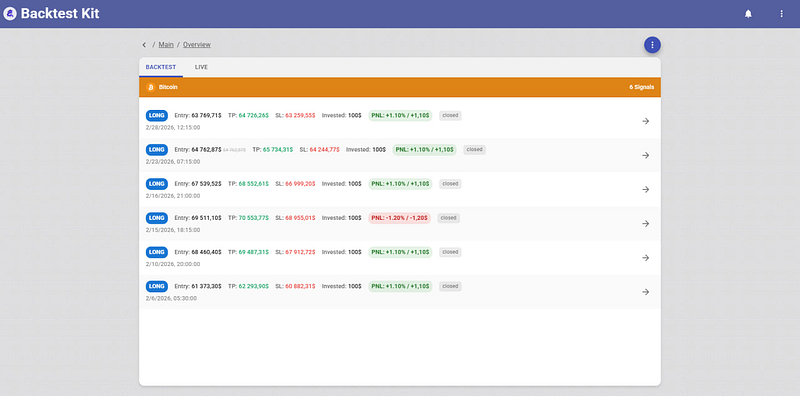Go to Overview breadcrumb link
800x396 pixels.
[x=197, y=45]
